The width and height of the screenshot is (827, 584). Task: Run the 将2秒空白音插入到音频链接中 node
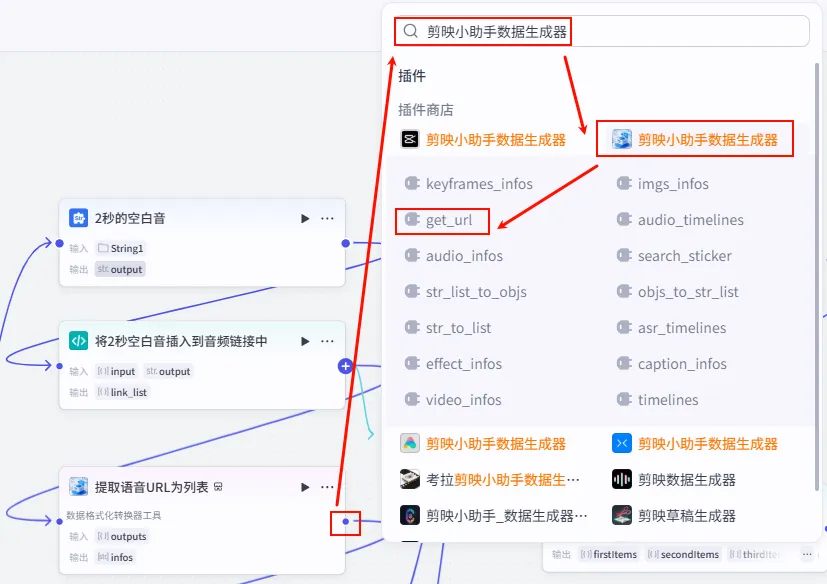point(305,341)
